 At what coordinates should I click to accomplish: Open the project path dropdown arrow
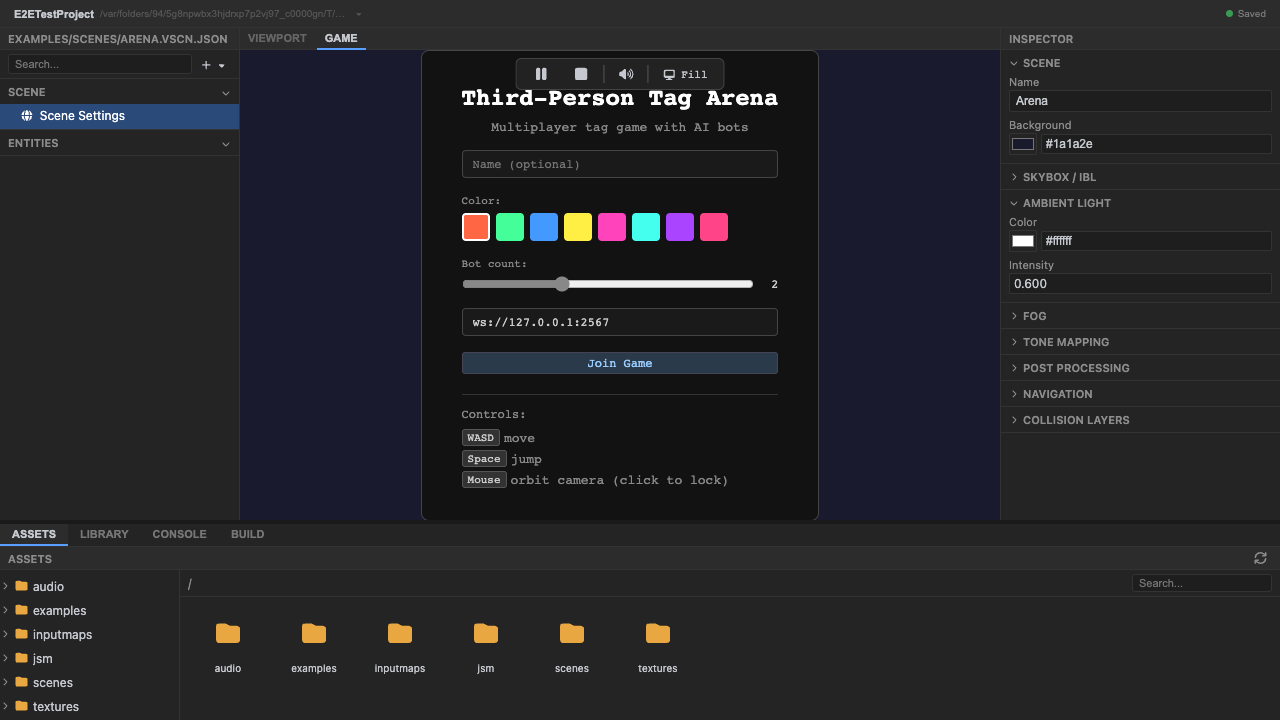click(x=359, y=14)
